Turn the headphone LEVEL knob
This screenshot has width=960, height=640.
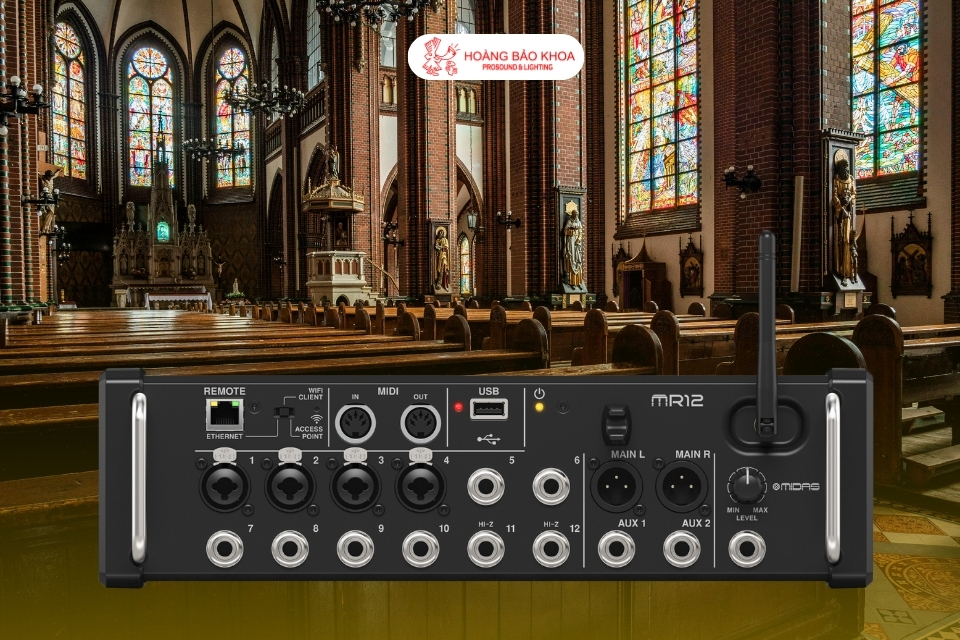[x=747, y=487]
